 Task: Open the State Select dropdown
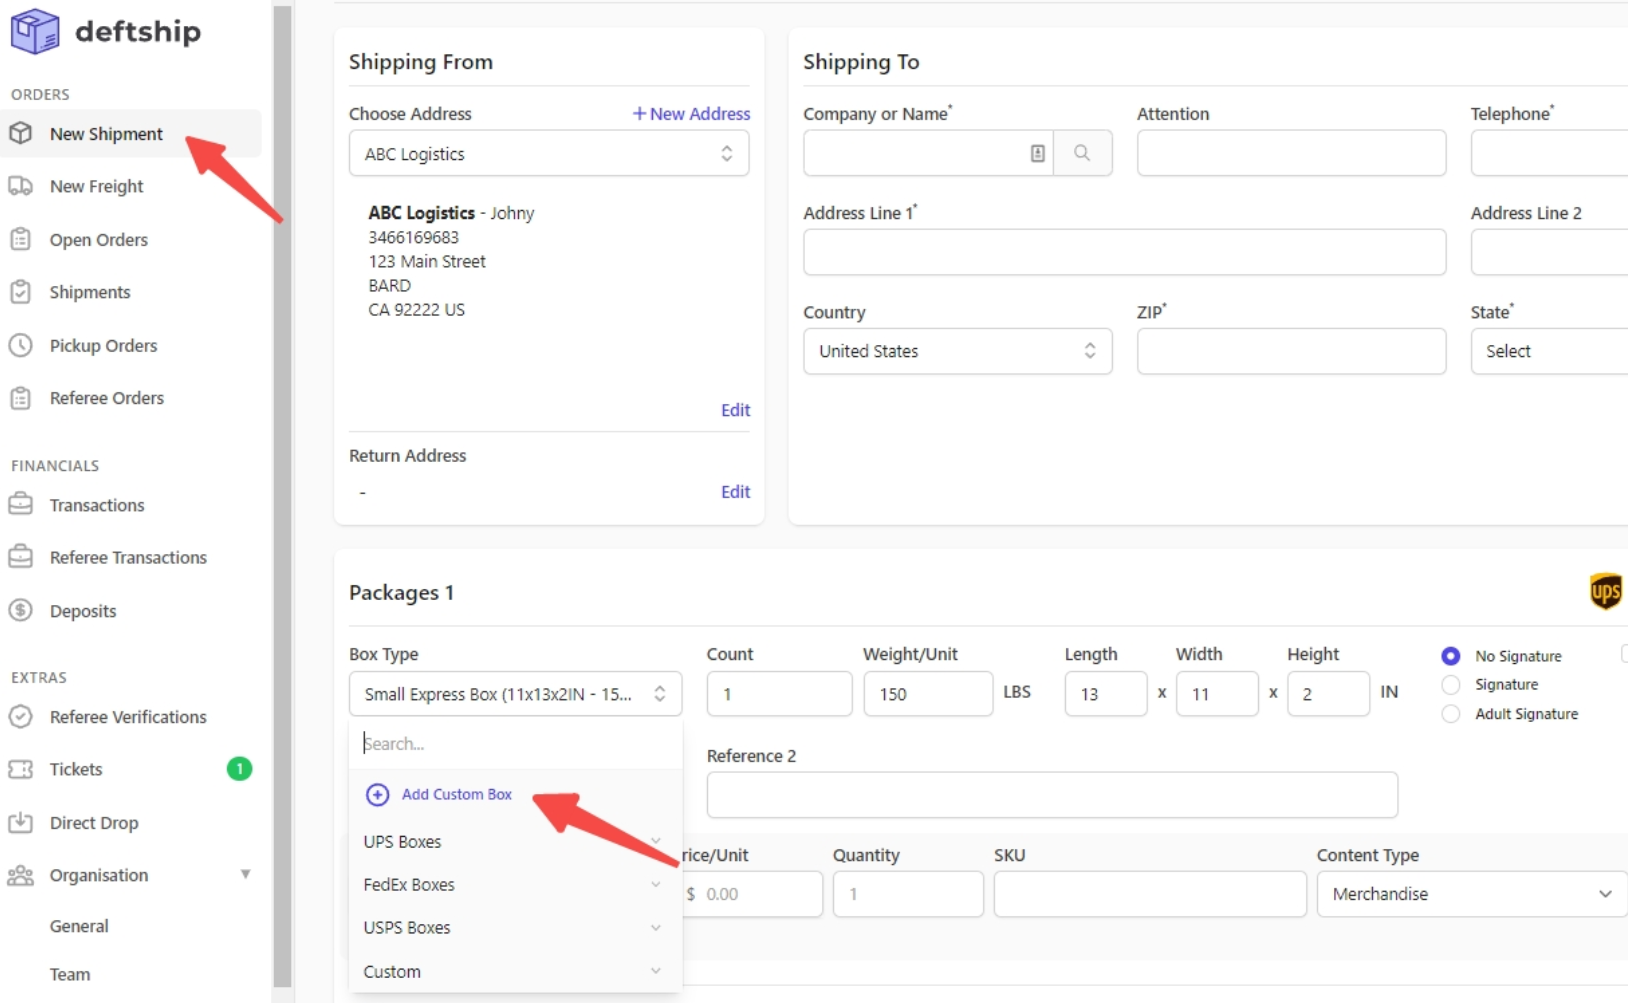pos(1549,351)
